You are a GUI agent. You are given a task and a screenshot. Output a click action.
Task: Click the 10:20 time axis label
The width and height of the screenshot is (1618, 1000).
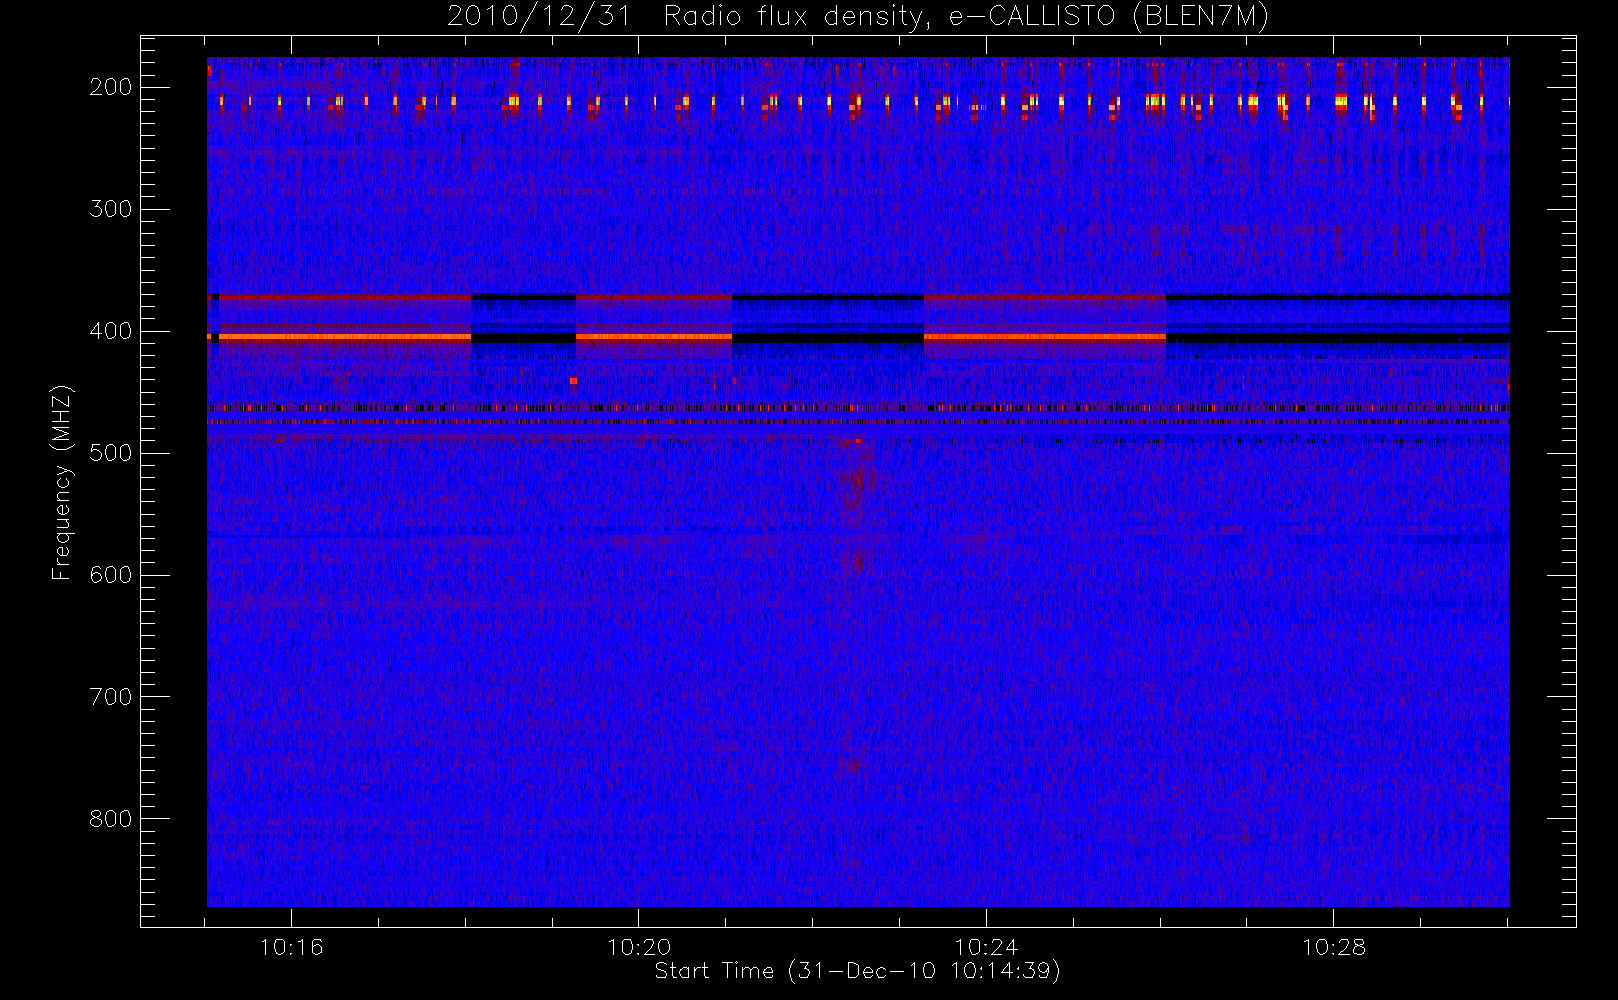(639, 947)
